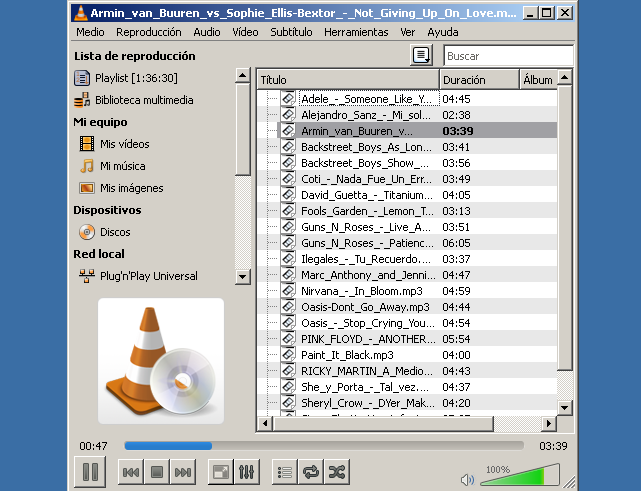Stop playback with the stop button

[x=157, y=472]
